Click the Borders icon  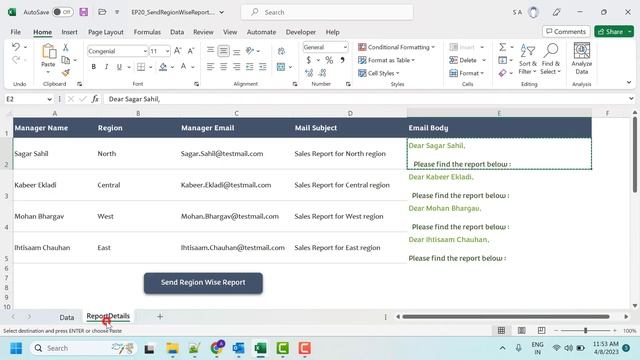tap(141, 67)
